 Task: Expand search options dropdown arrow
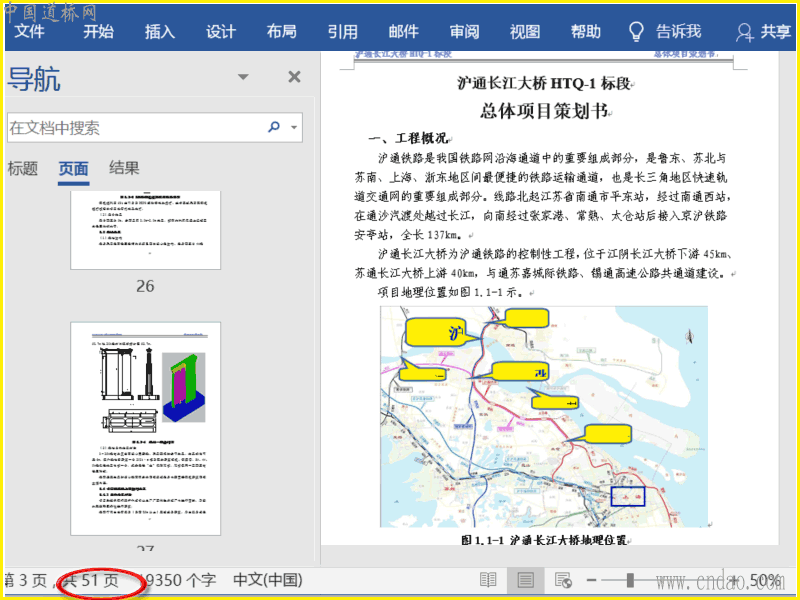pos(294,128)
